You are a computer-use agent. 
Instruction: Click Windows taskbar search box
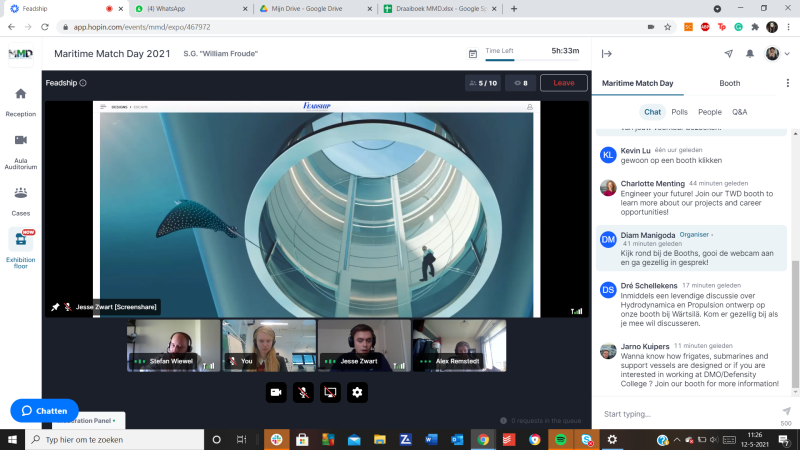[x=115, y=439]
